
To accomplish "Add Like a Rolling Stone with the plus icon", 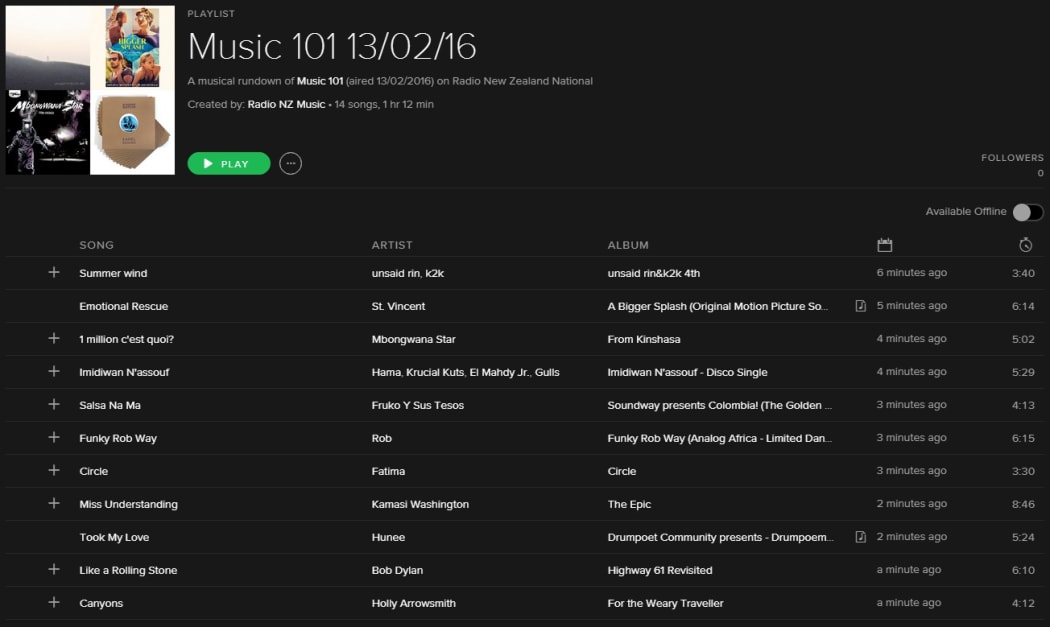I will pos(54,570).
